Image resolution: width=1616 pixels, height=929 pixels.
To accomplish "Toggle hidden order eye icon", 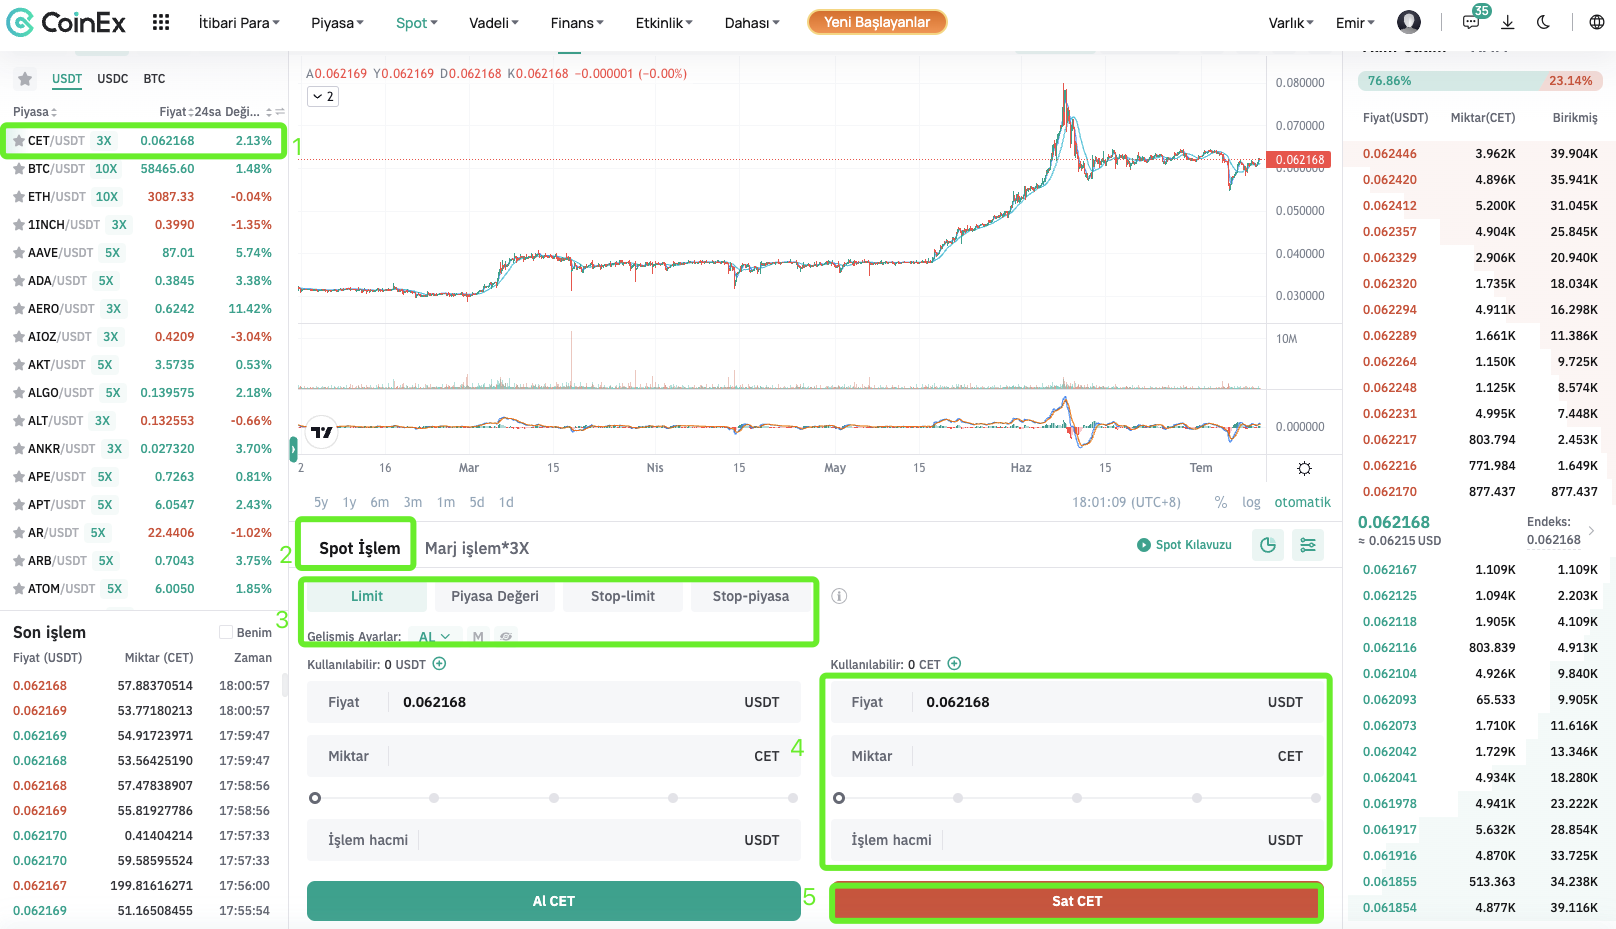I will [x=506, y=637].
